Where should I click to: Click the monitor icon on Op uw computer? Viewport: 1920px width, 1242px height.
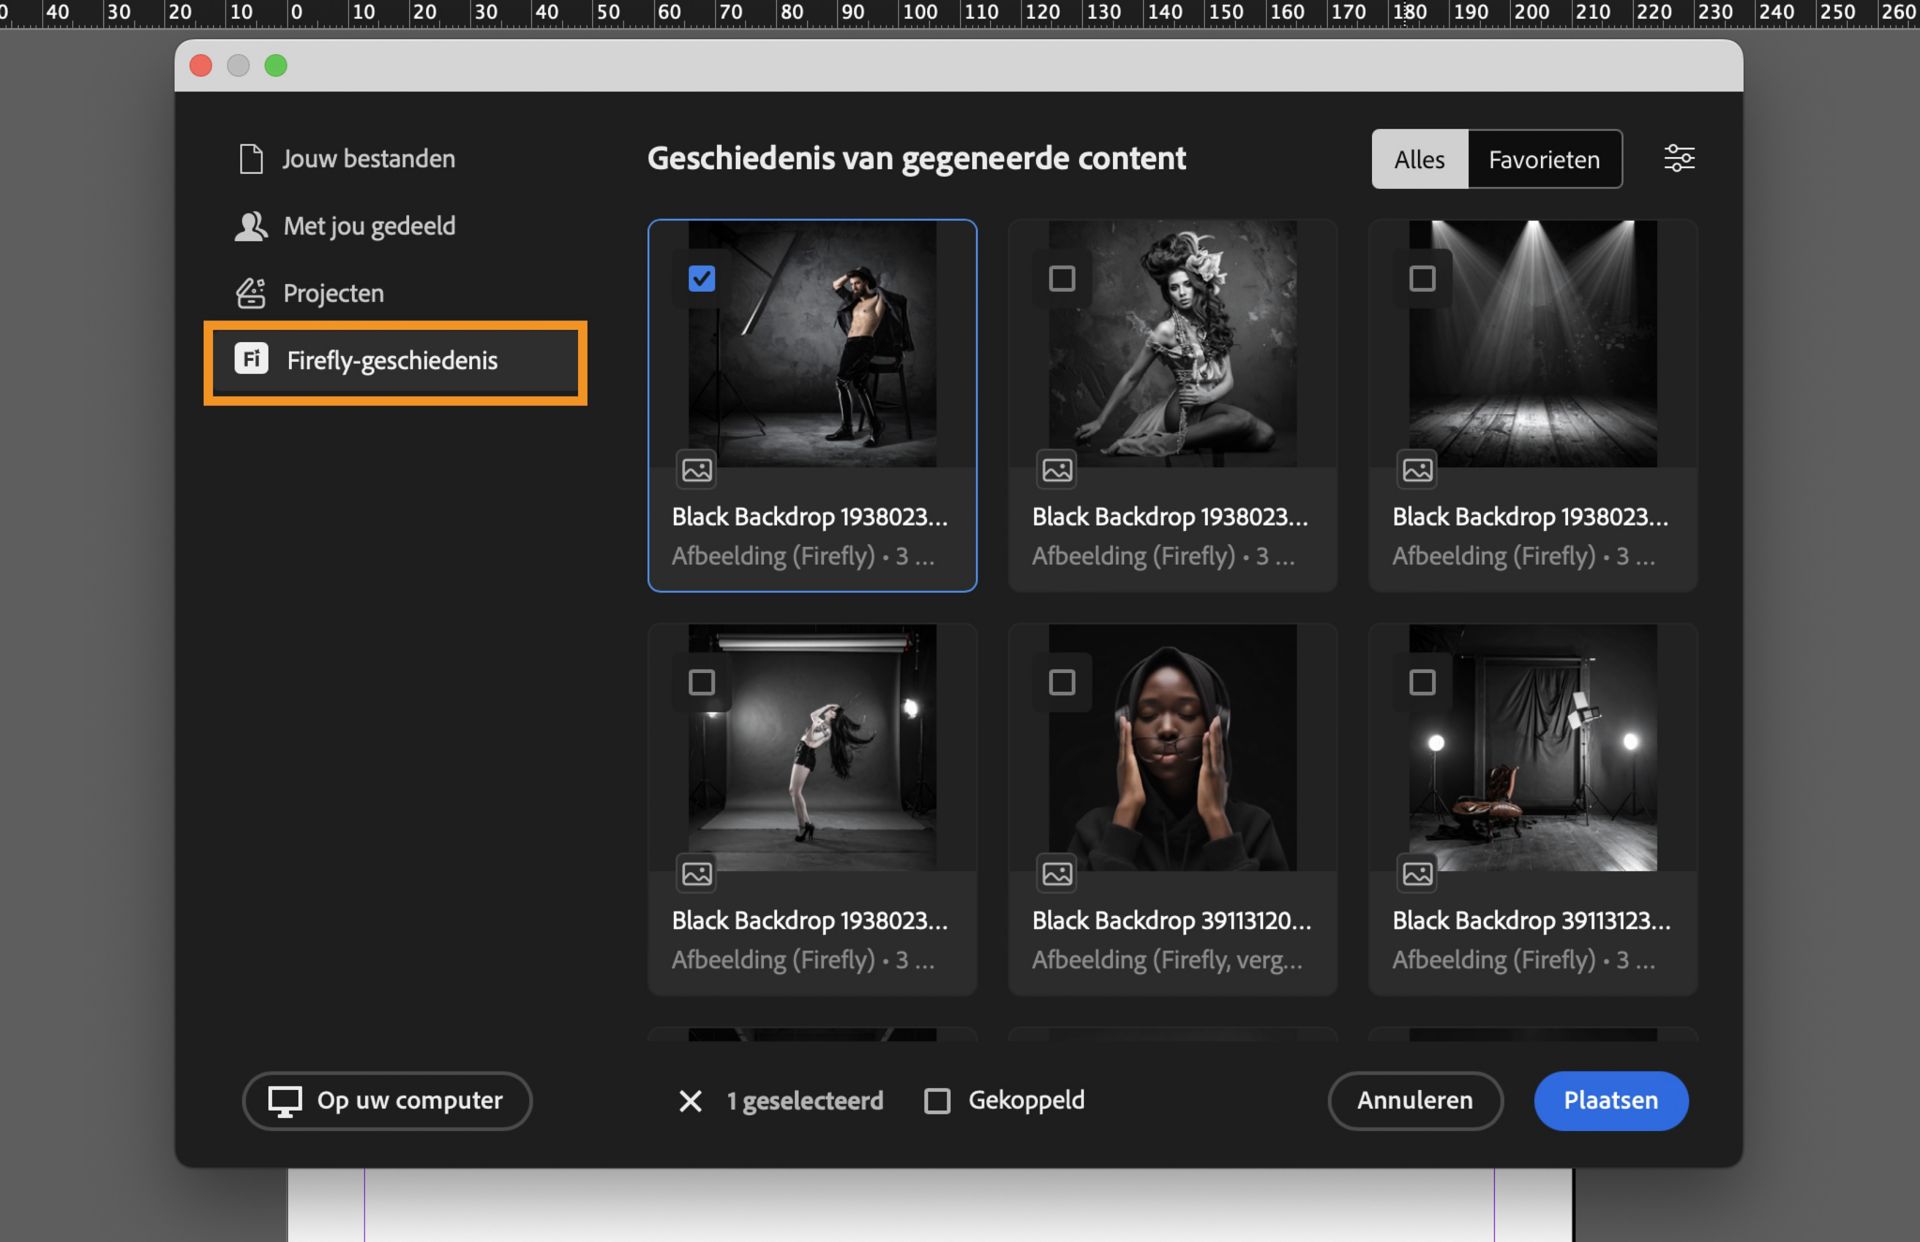coord(285,1100)
